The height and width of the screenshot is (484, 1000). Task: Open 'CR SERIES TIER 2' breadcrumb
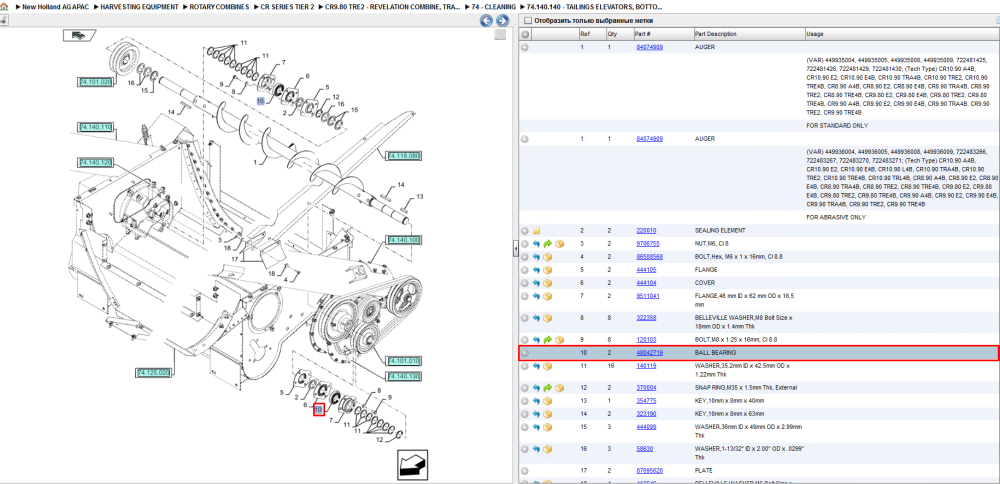[288, 7]
